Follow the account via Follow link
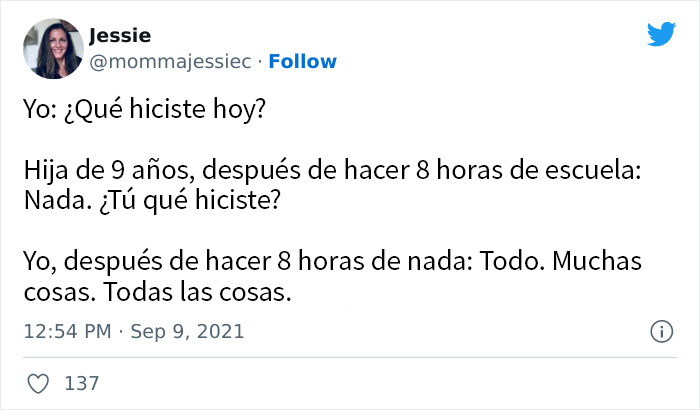This screenshot has width=700, height=410. click(303, 62)
